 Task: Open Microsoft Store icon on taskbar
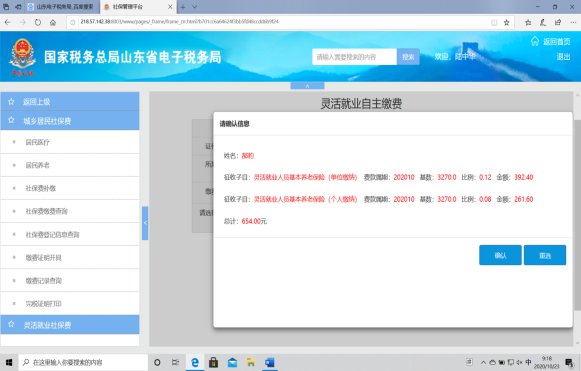pyautogui.click(x=213, y=362)
